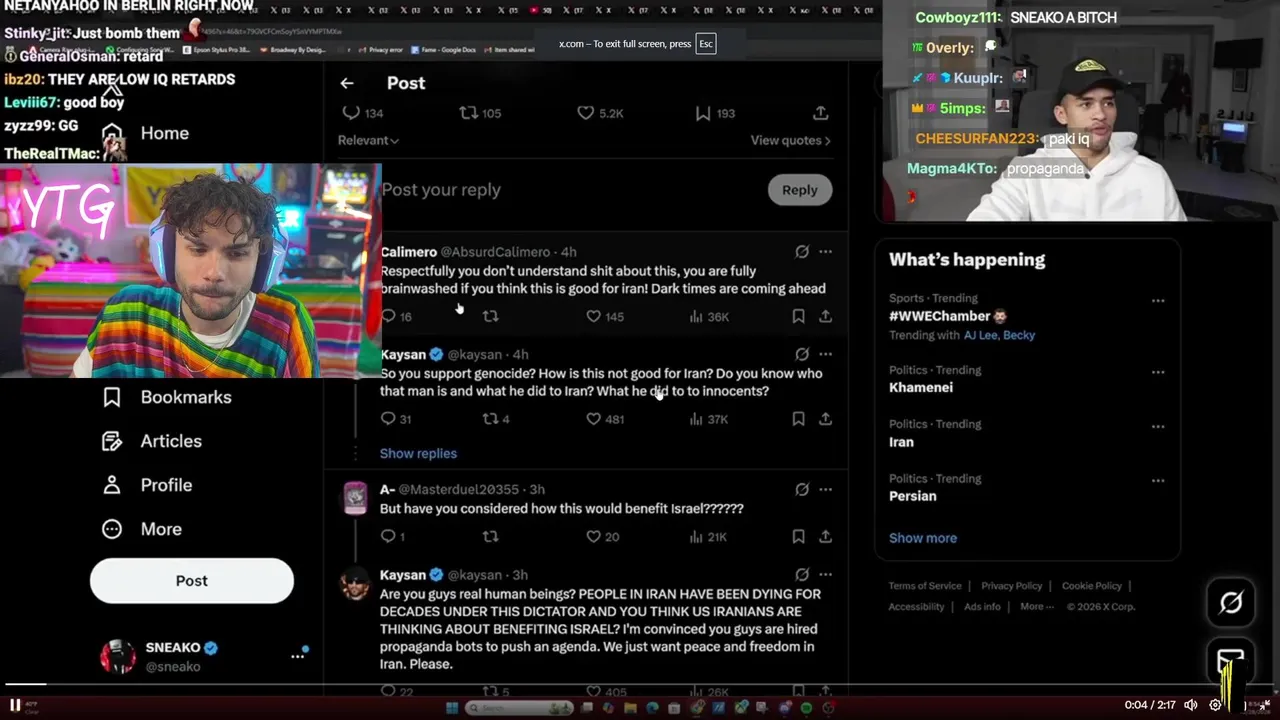Open more options for Khamenei trend
This screenshot has width=1280, height=720.
coord(1158,372)
